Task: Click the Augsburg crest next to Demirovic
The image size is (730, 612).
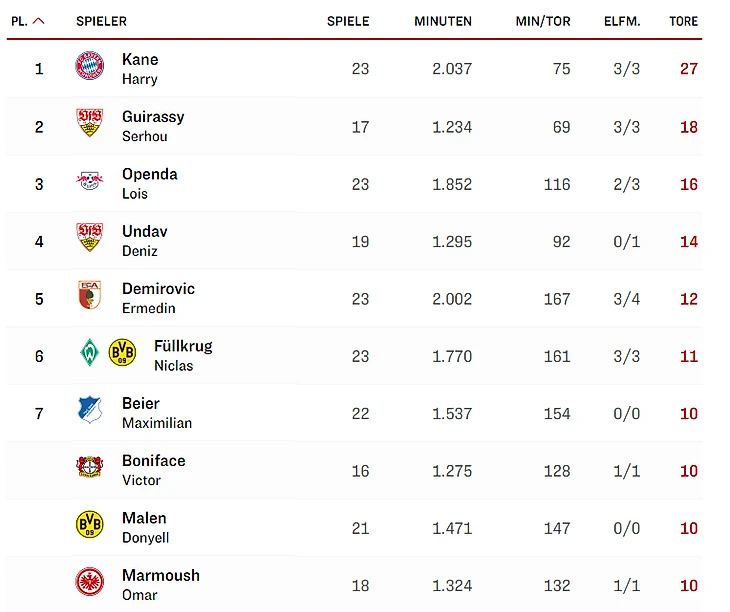Action: tap(89, 296)
